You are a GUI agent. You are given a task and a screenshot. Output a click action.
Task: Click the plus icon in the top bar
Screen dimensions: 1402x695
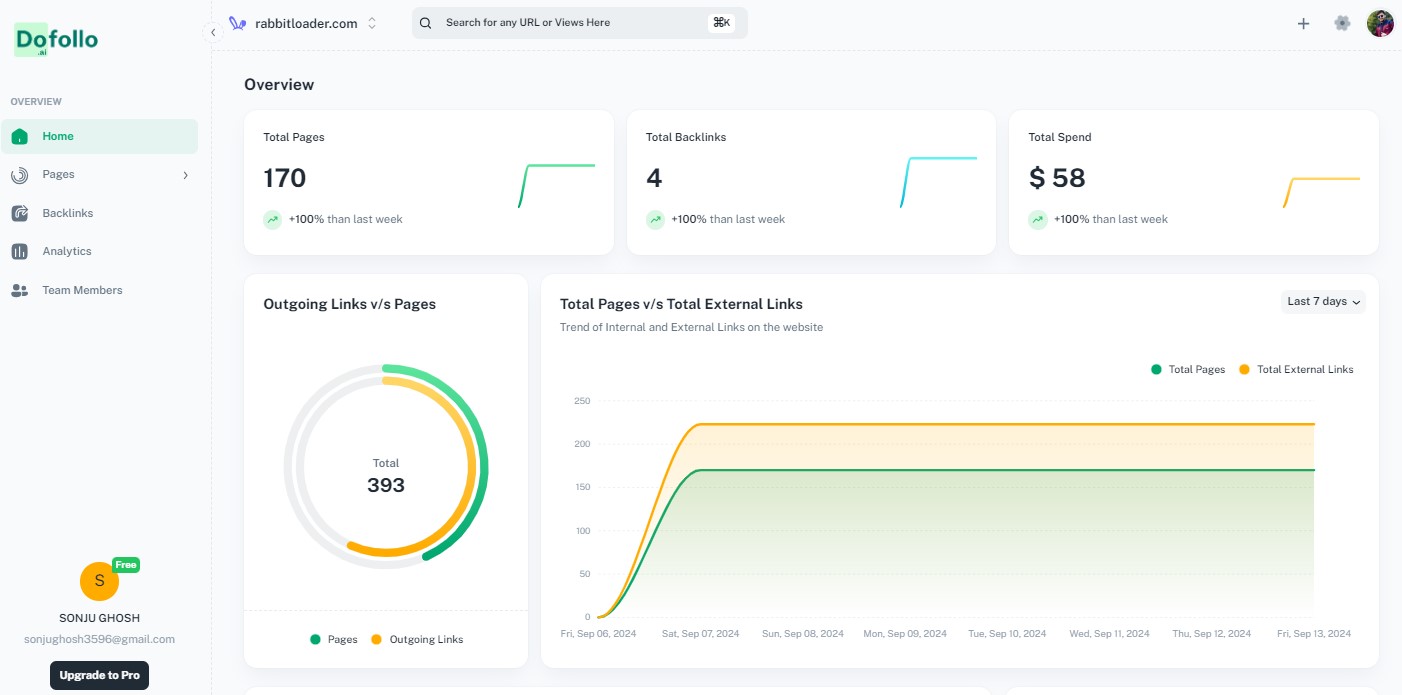(1303, 23)
